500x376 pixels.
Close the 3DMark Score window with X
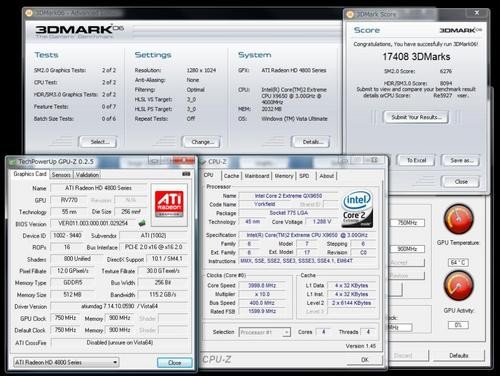[x=477, y=13]
